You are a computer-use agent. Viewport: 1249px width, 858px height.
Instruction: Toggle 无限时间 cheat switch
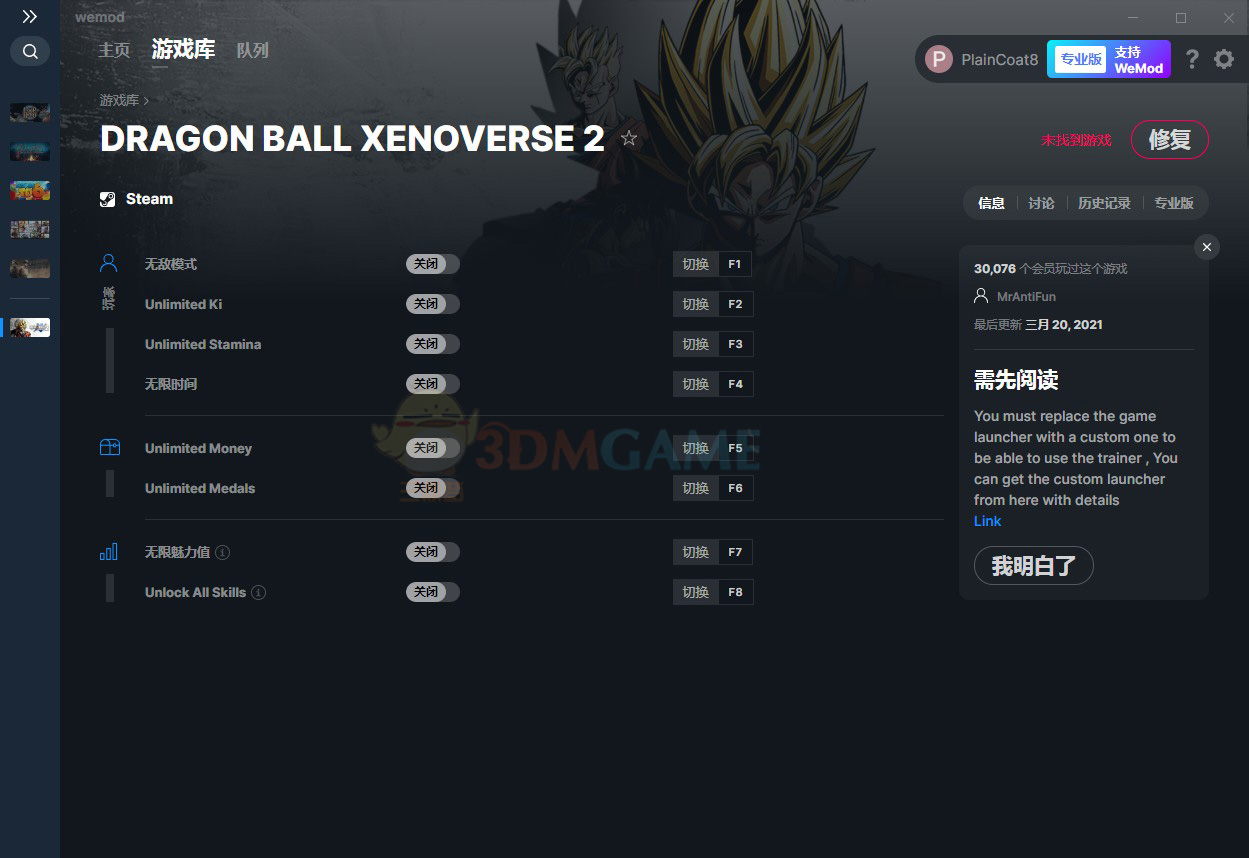tap(433, 384)
